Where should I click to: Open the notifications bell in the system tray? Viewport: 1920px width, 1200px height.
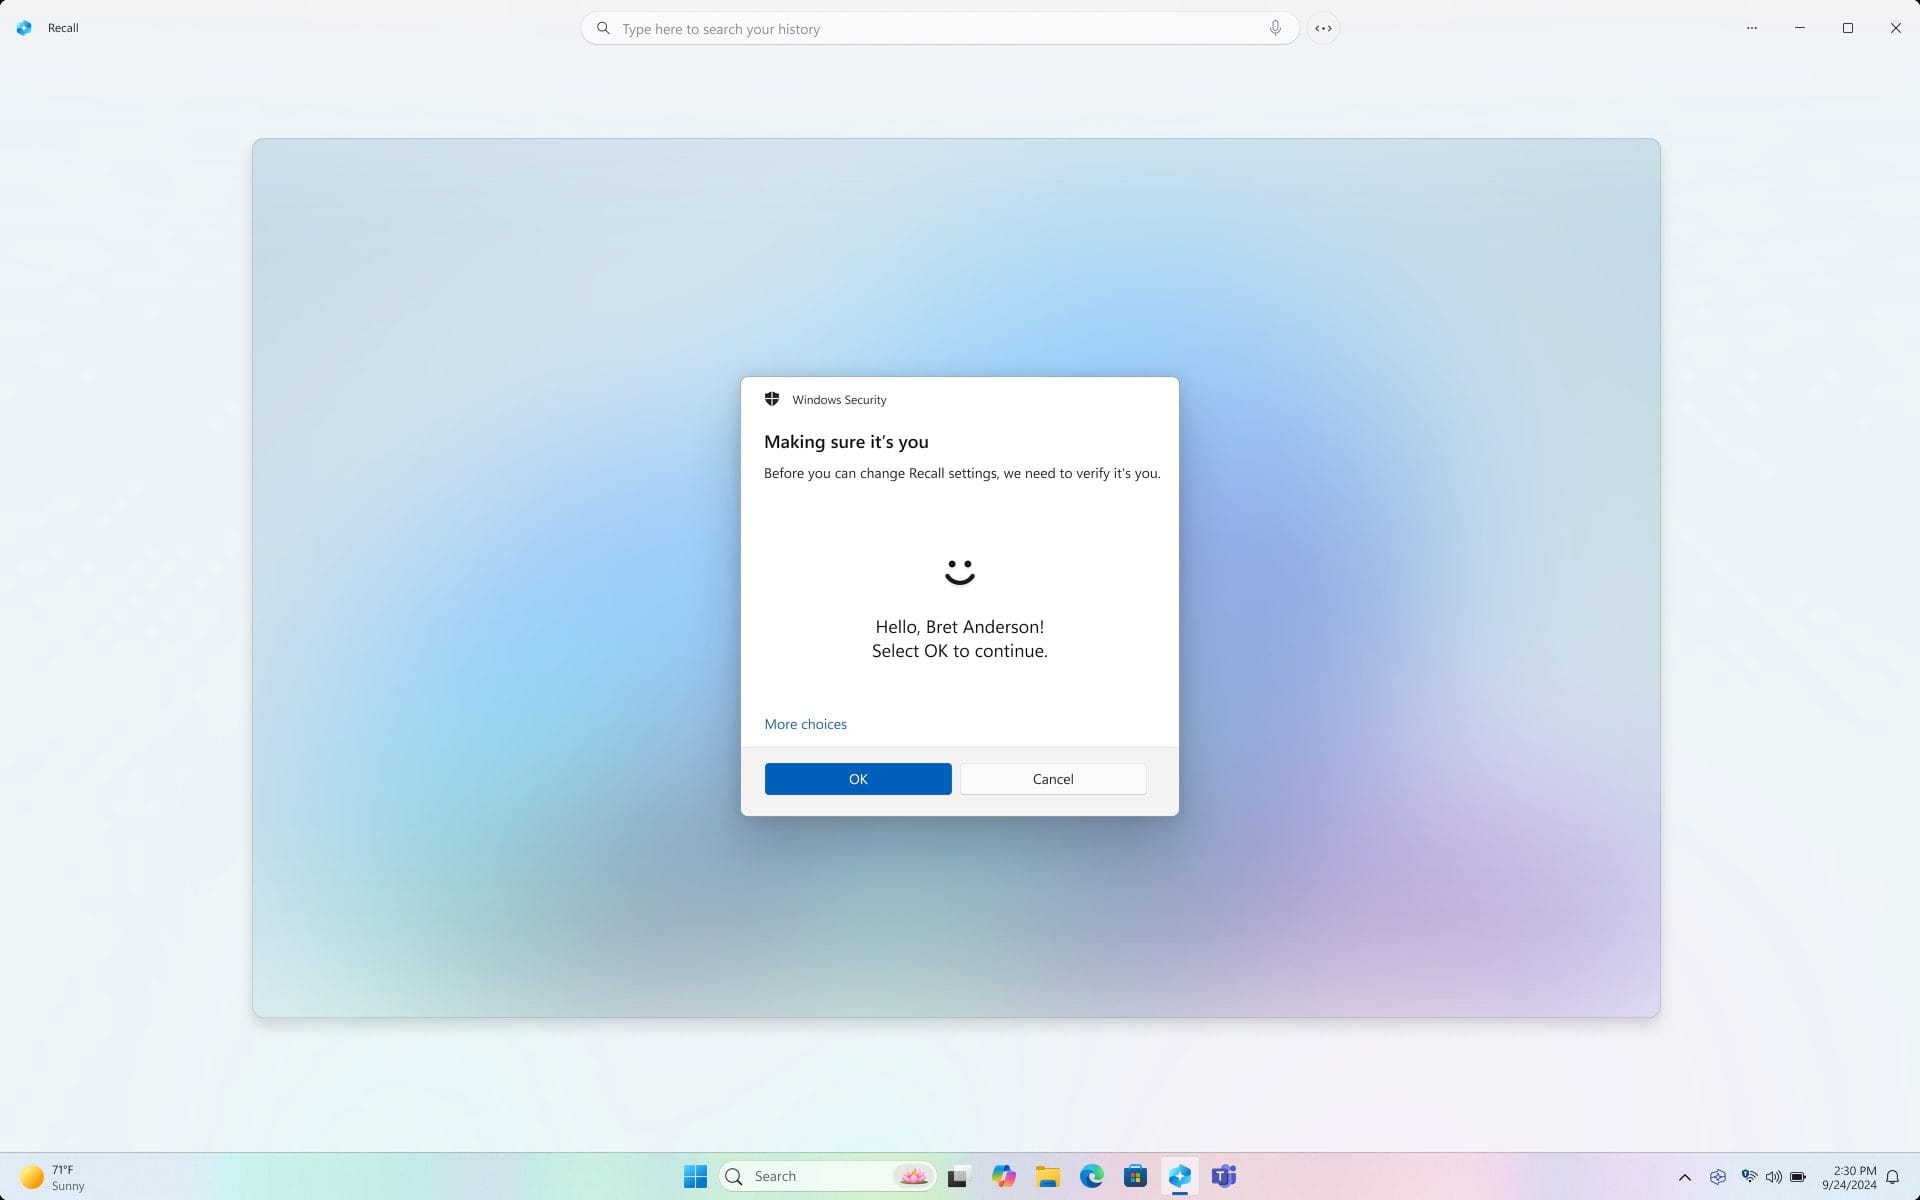coord(1894,1177)
